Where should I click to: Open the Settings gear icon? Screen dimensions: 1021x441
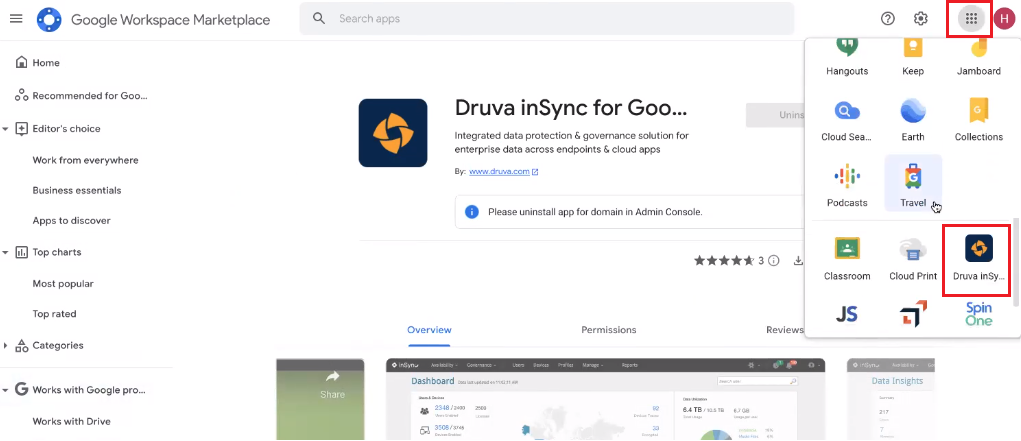[x=920, y=18]
